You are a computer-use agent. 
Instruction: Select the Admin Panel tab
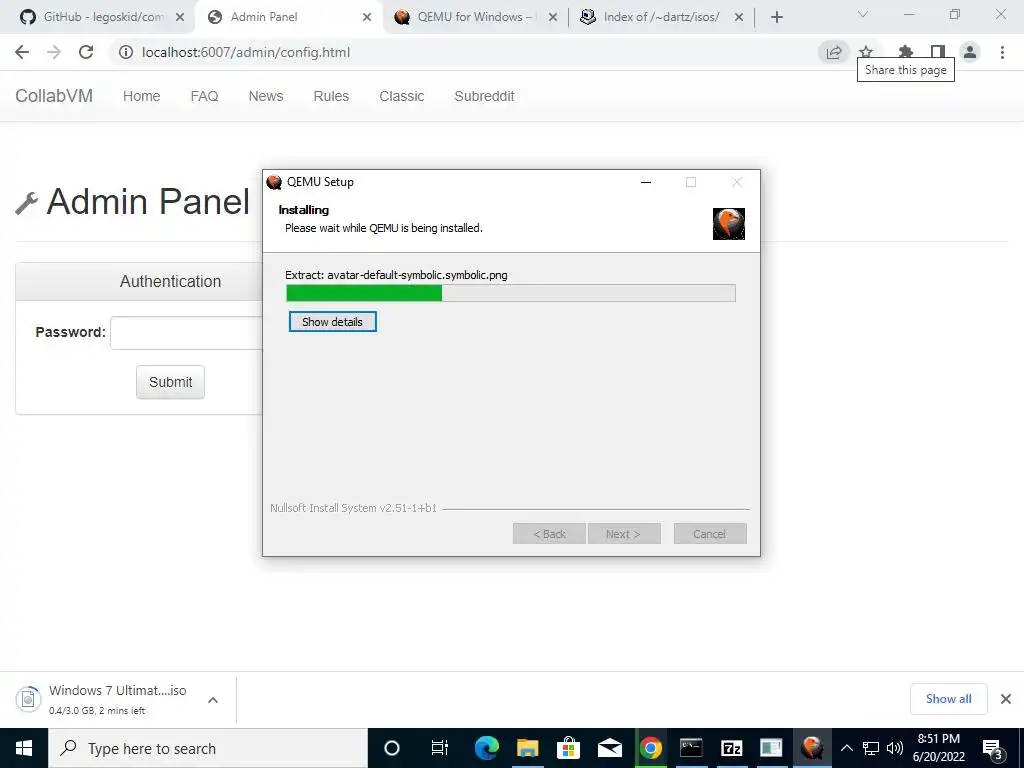point(289,17)
